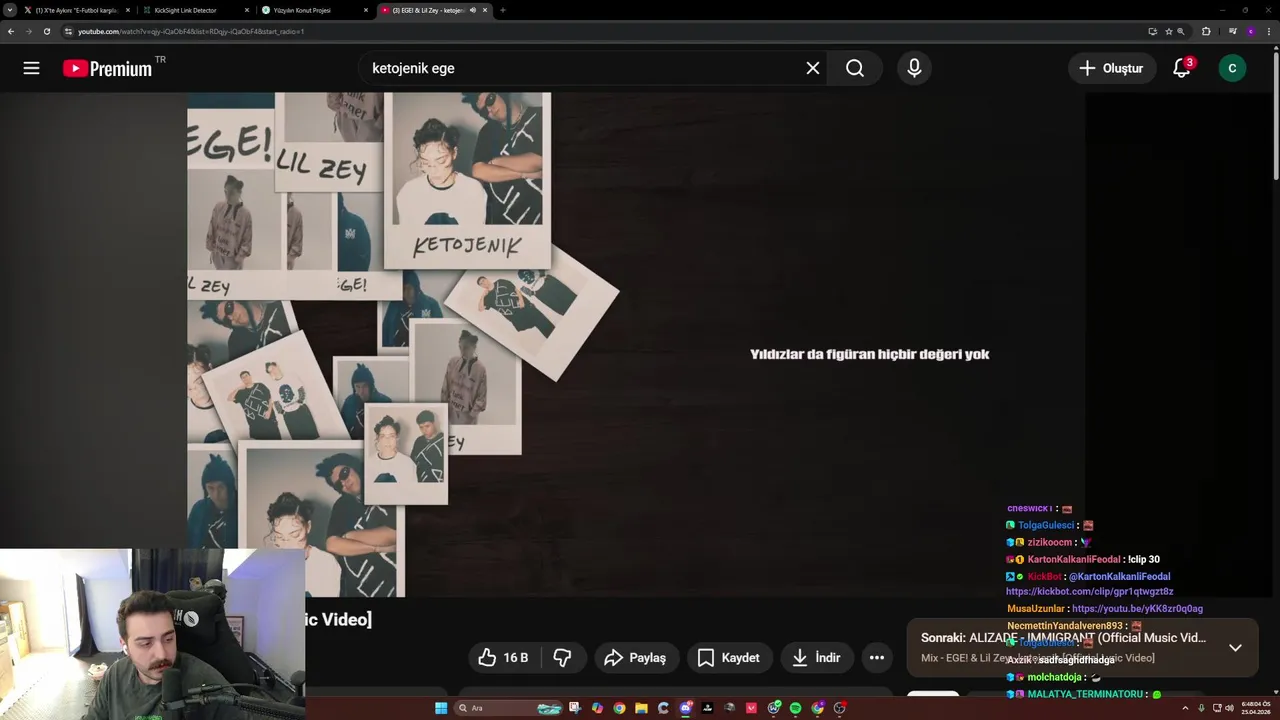The height and width of the screenshot is (720, 1280).
Task: Open the YouTube account avatar menu
Action: [1232, 68]
